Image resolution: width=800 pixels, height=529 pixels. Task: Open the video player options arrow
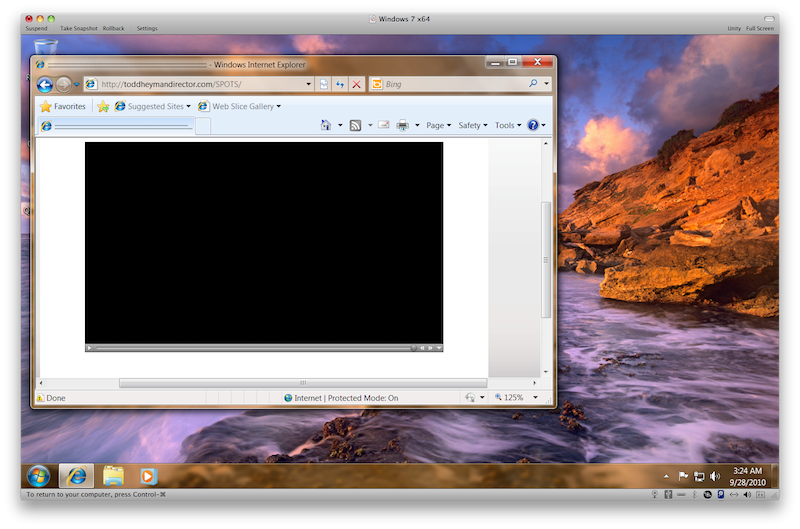pos(439,348)
